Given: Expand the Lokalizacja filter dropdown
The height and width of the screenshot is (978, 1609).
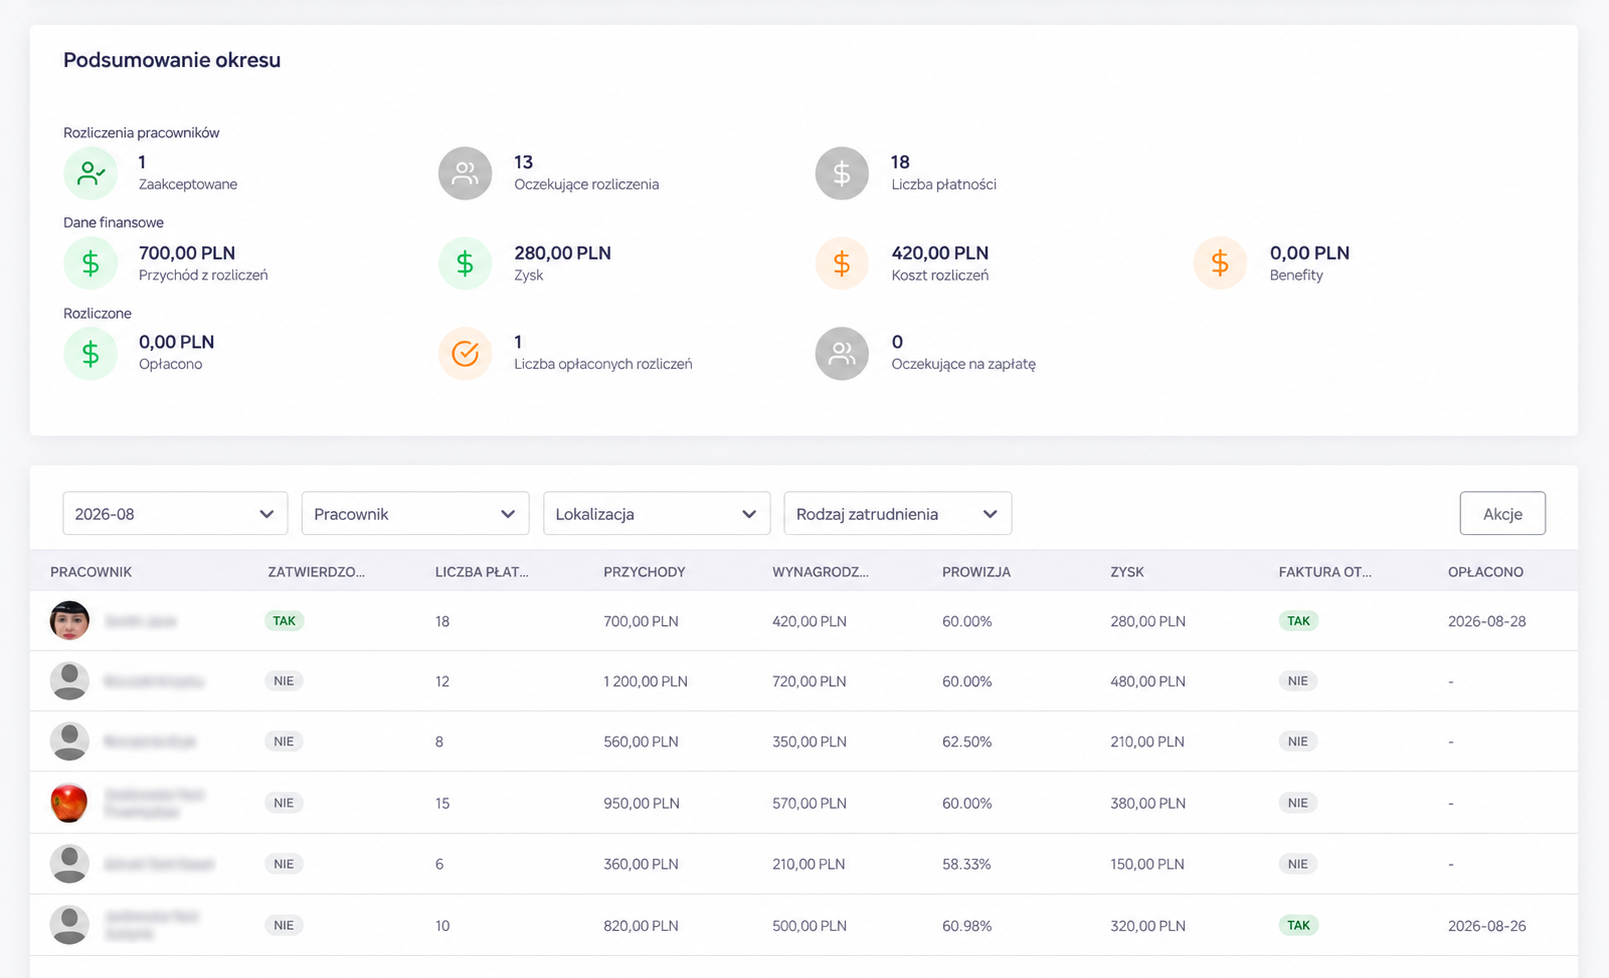Looking at the screenshot, I should [656, 513].
